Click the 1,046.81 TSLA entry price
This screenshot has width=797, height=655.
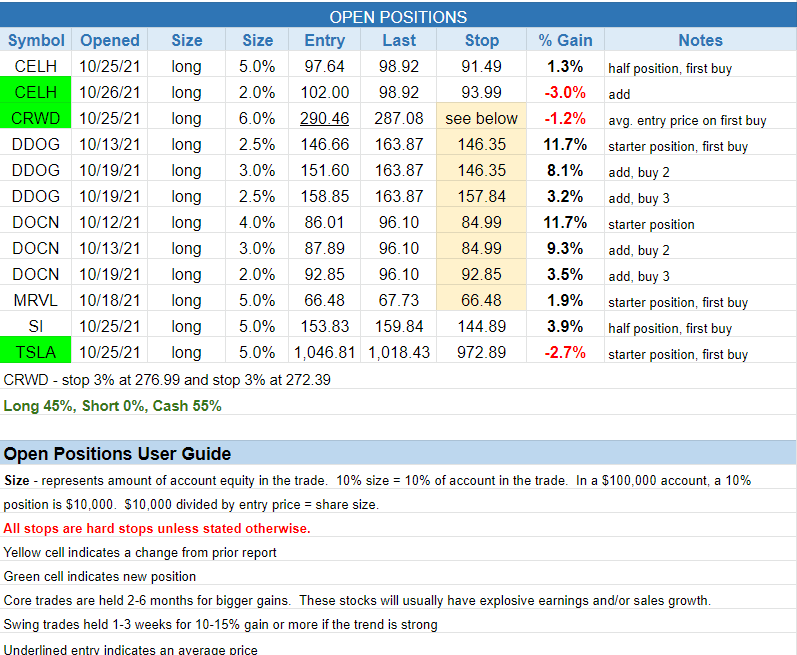tap(324, 352)
